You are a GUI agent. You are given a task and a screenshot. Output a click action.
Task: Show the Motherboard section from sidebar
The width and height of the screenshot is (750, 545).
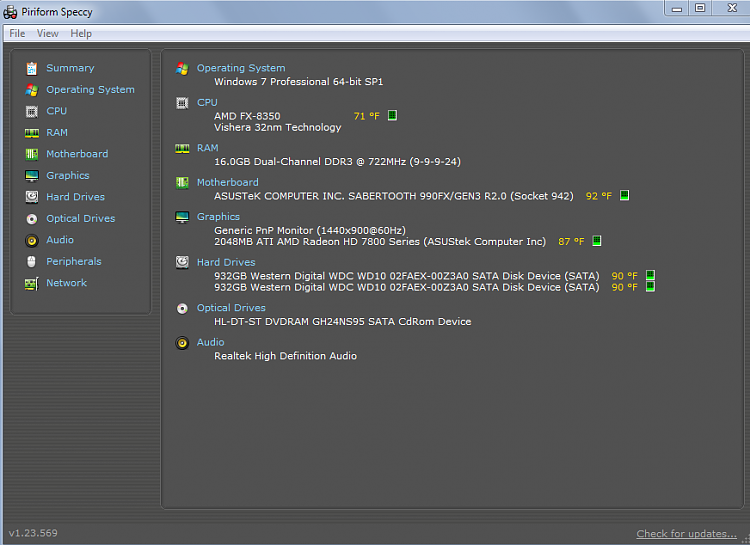pyautogui.click(x=77, y=154)
